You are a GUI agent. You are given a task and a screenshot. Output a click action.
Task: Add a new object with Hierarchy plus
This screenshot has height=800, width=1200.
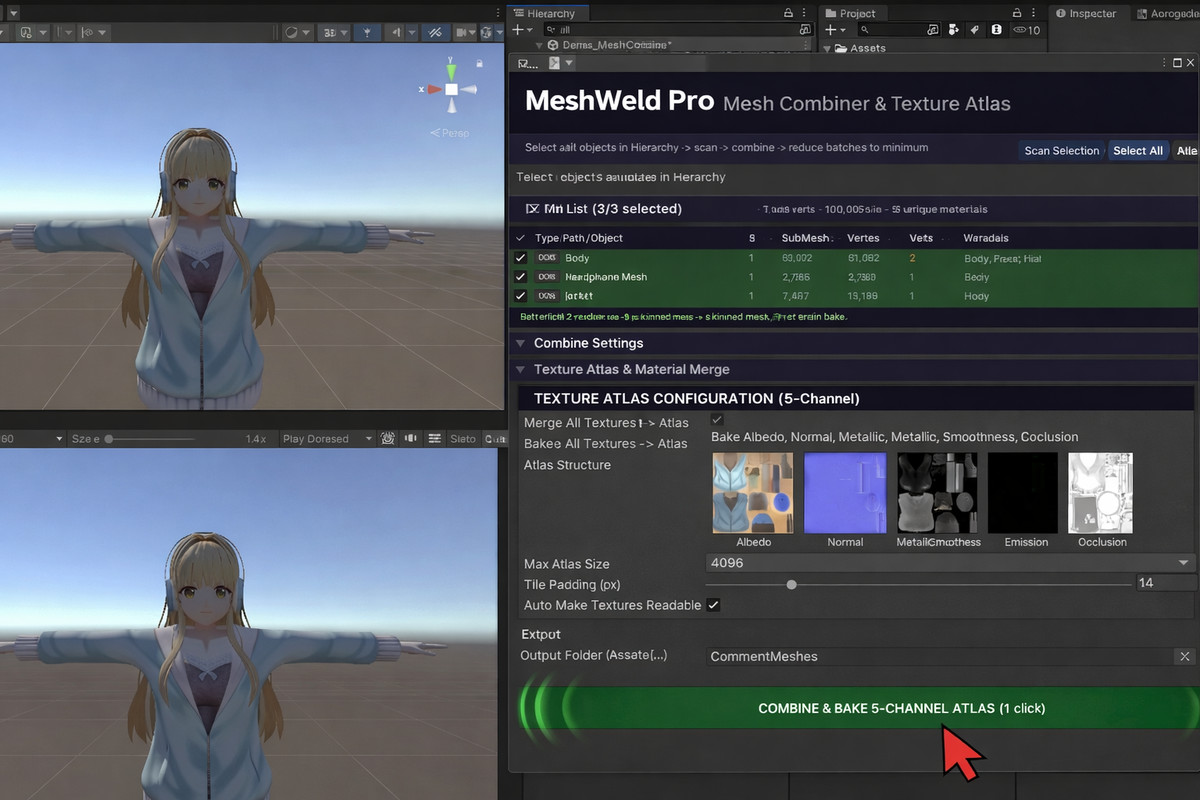pos(517,30)
